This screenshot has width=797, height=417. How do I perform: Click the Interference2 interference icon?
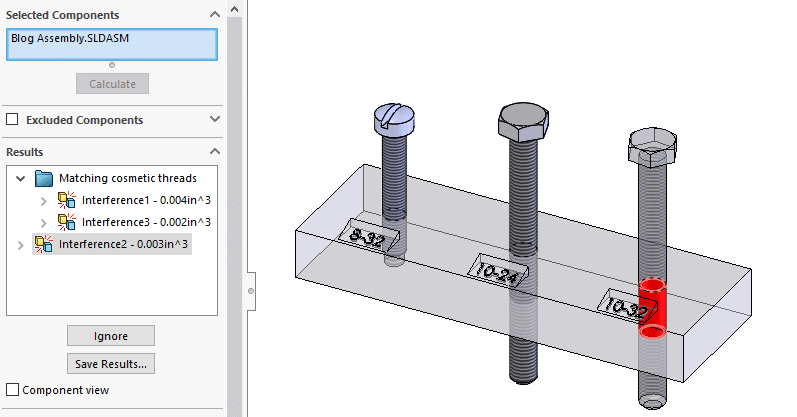(44, 244)
